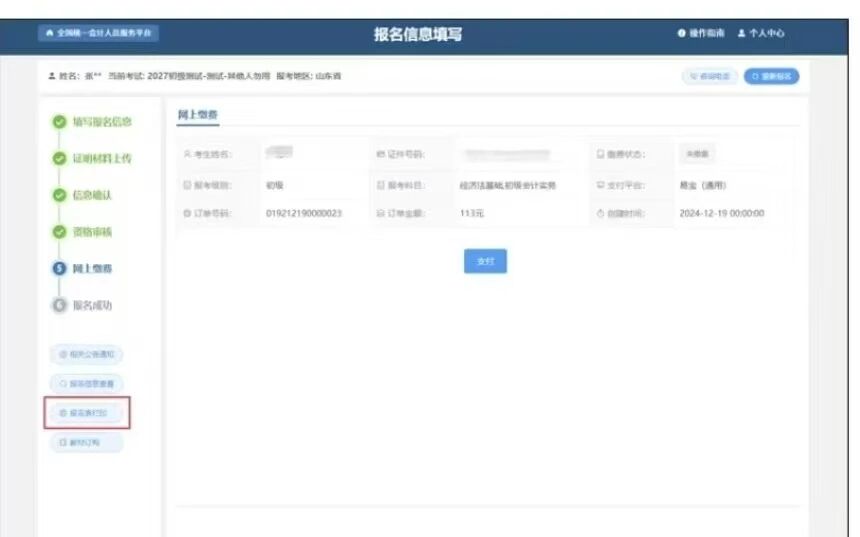Image resolution: width=860 pixels, height=537 pixels.
Task: Click the 未缴费 payment status tag
Action: click(x=697, y=154)
